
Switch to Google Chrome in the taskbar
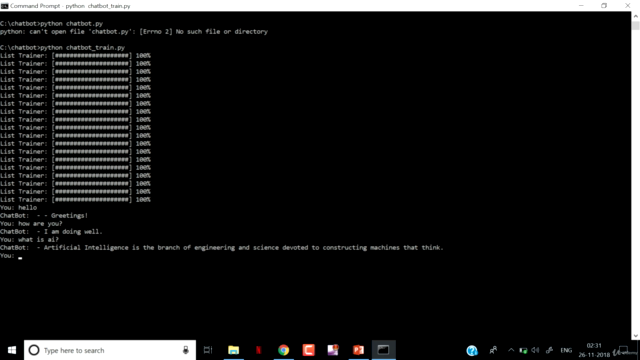tap(283, 350)
